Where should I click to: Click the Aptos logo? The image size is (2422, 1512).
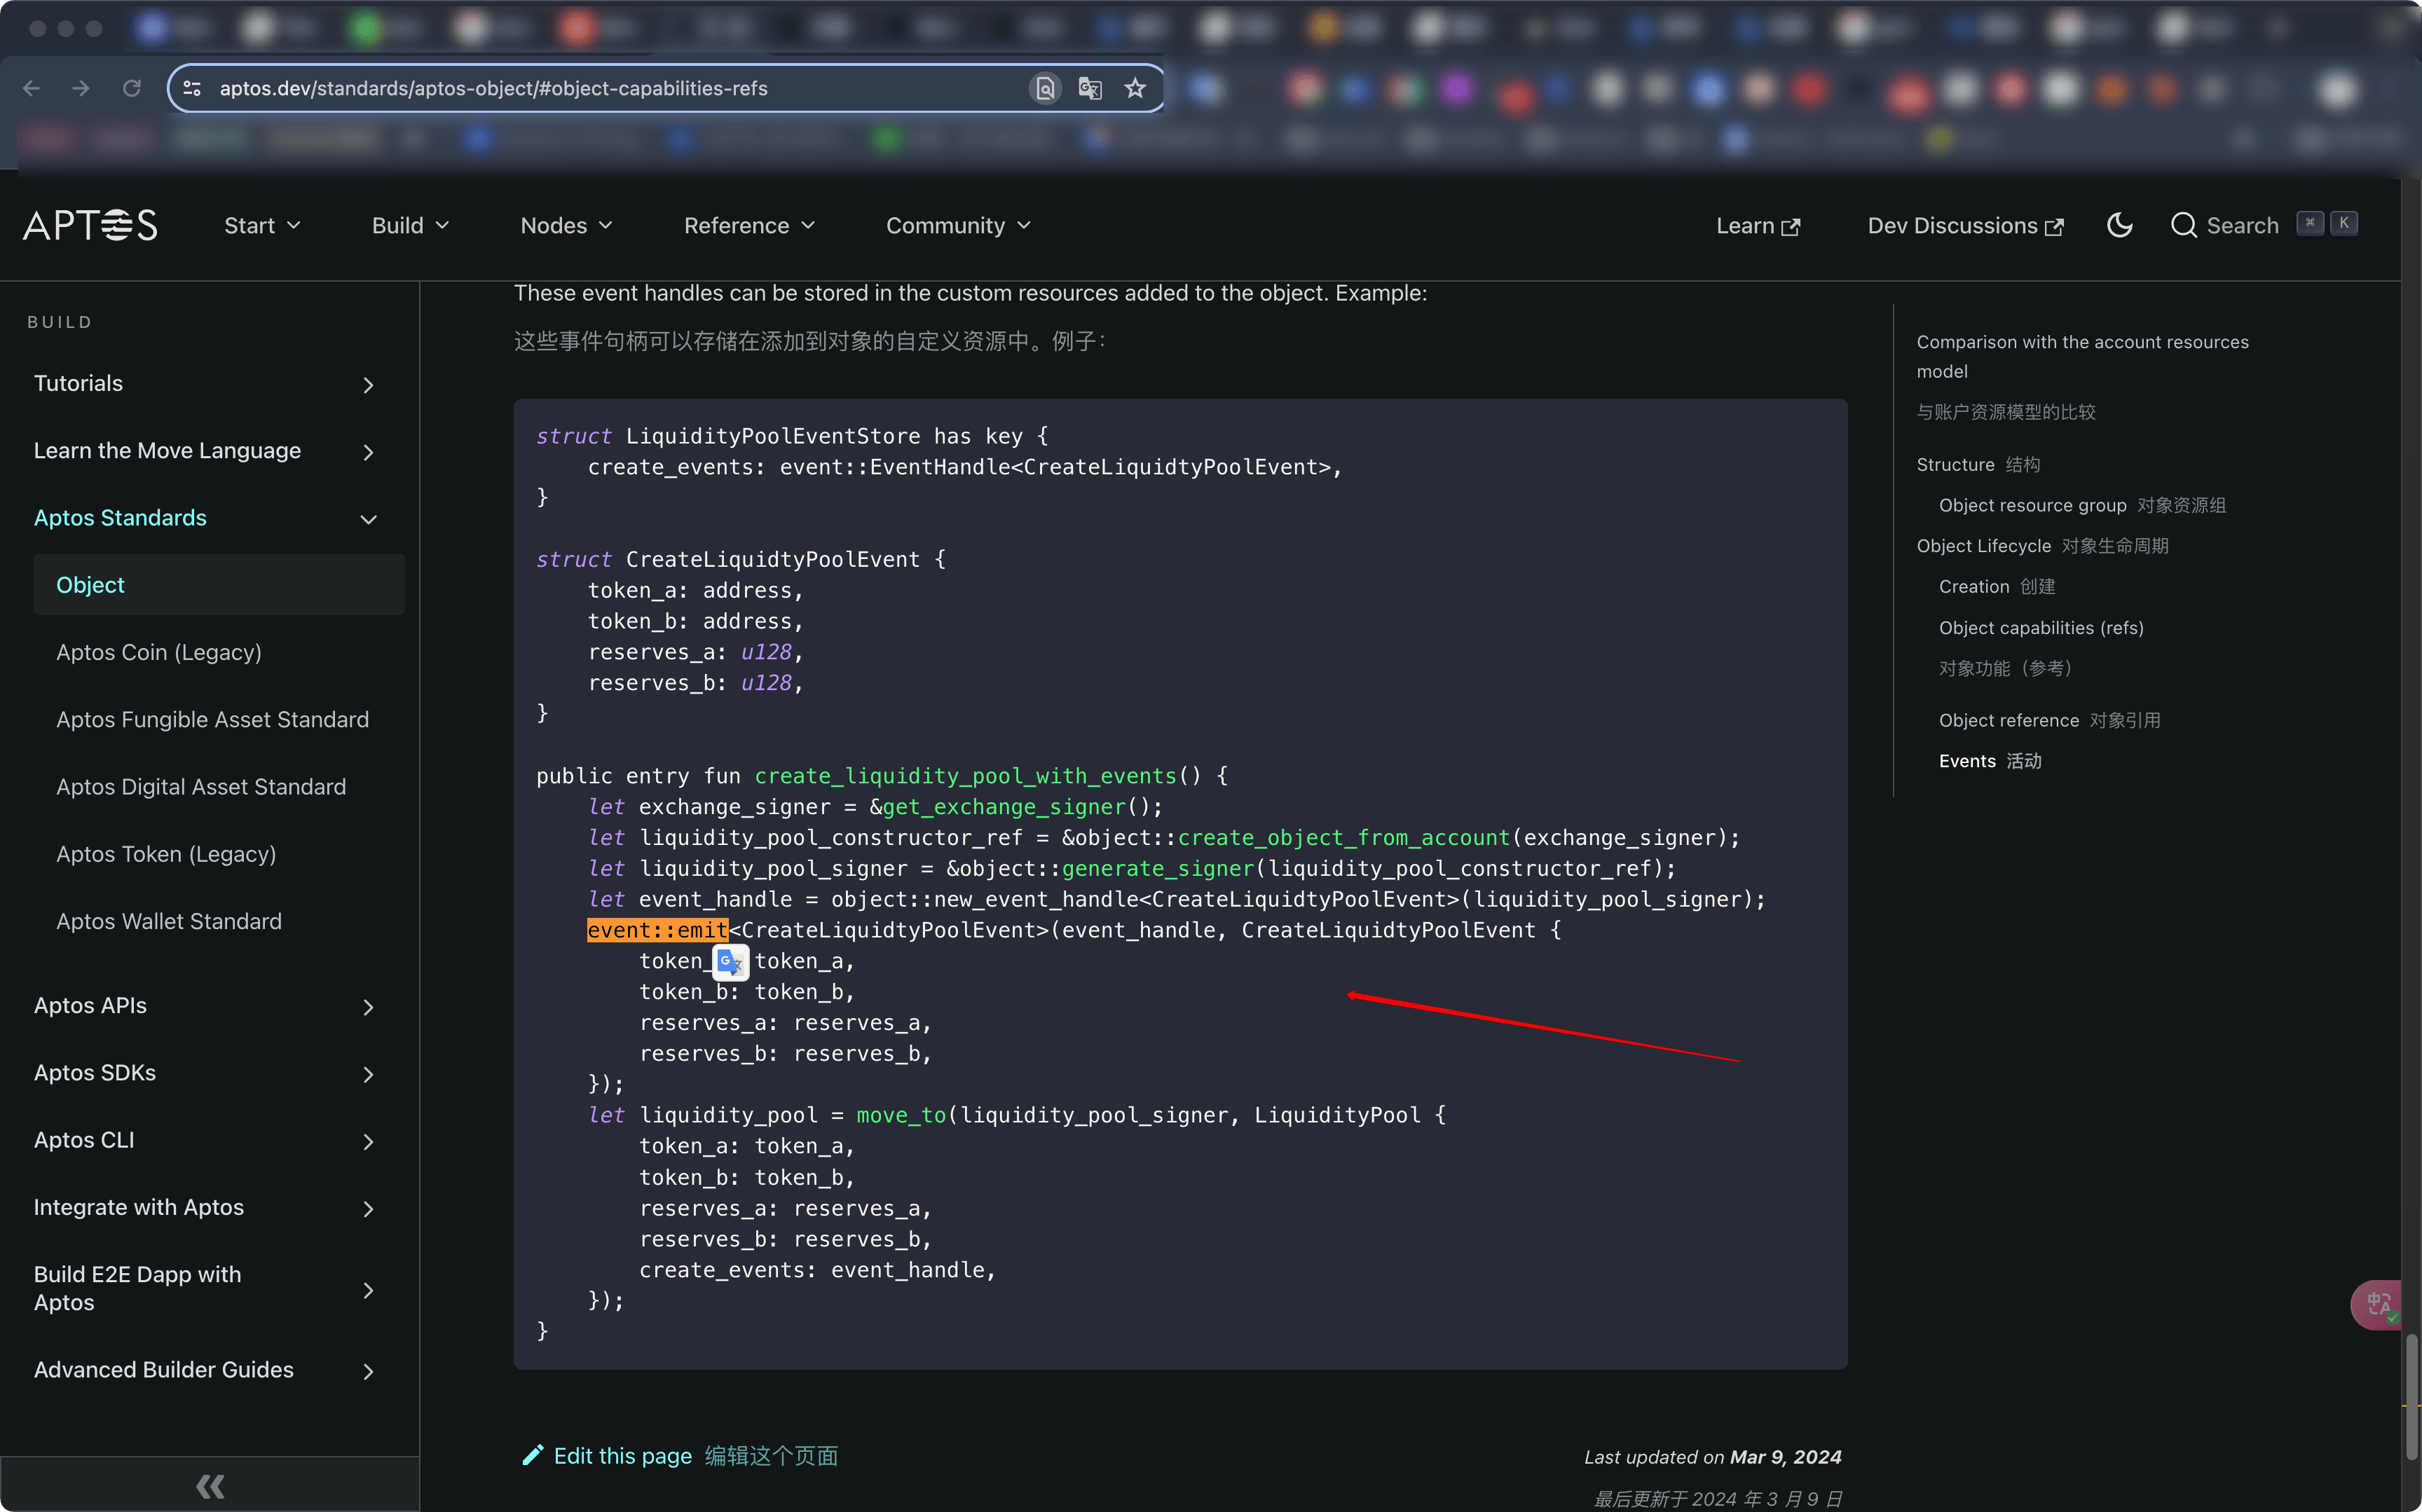pos(90,225)
